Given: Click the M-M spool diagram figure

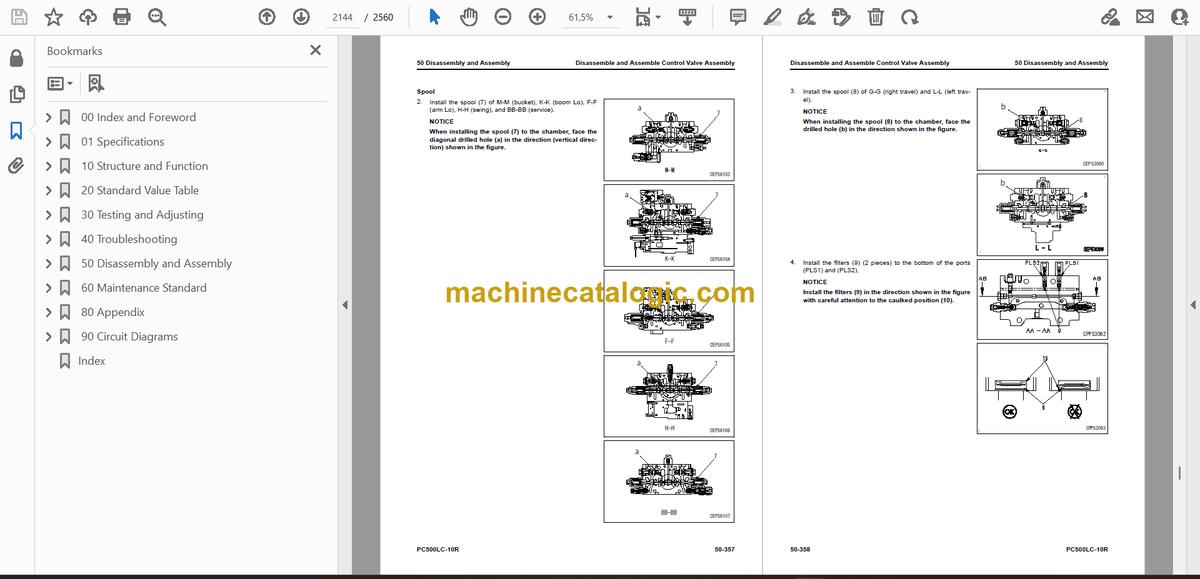Looking at the screenshot, I should point(669,139).
